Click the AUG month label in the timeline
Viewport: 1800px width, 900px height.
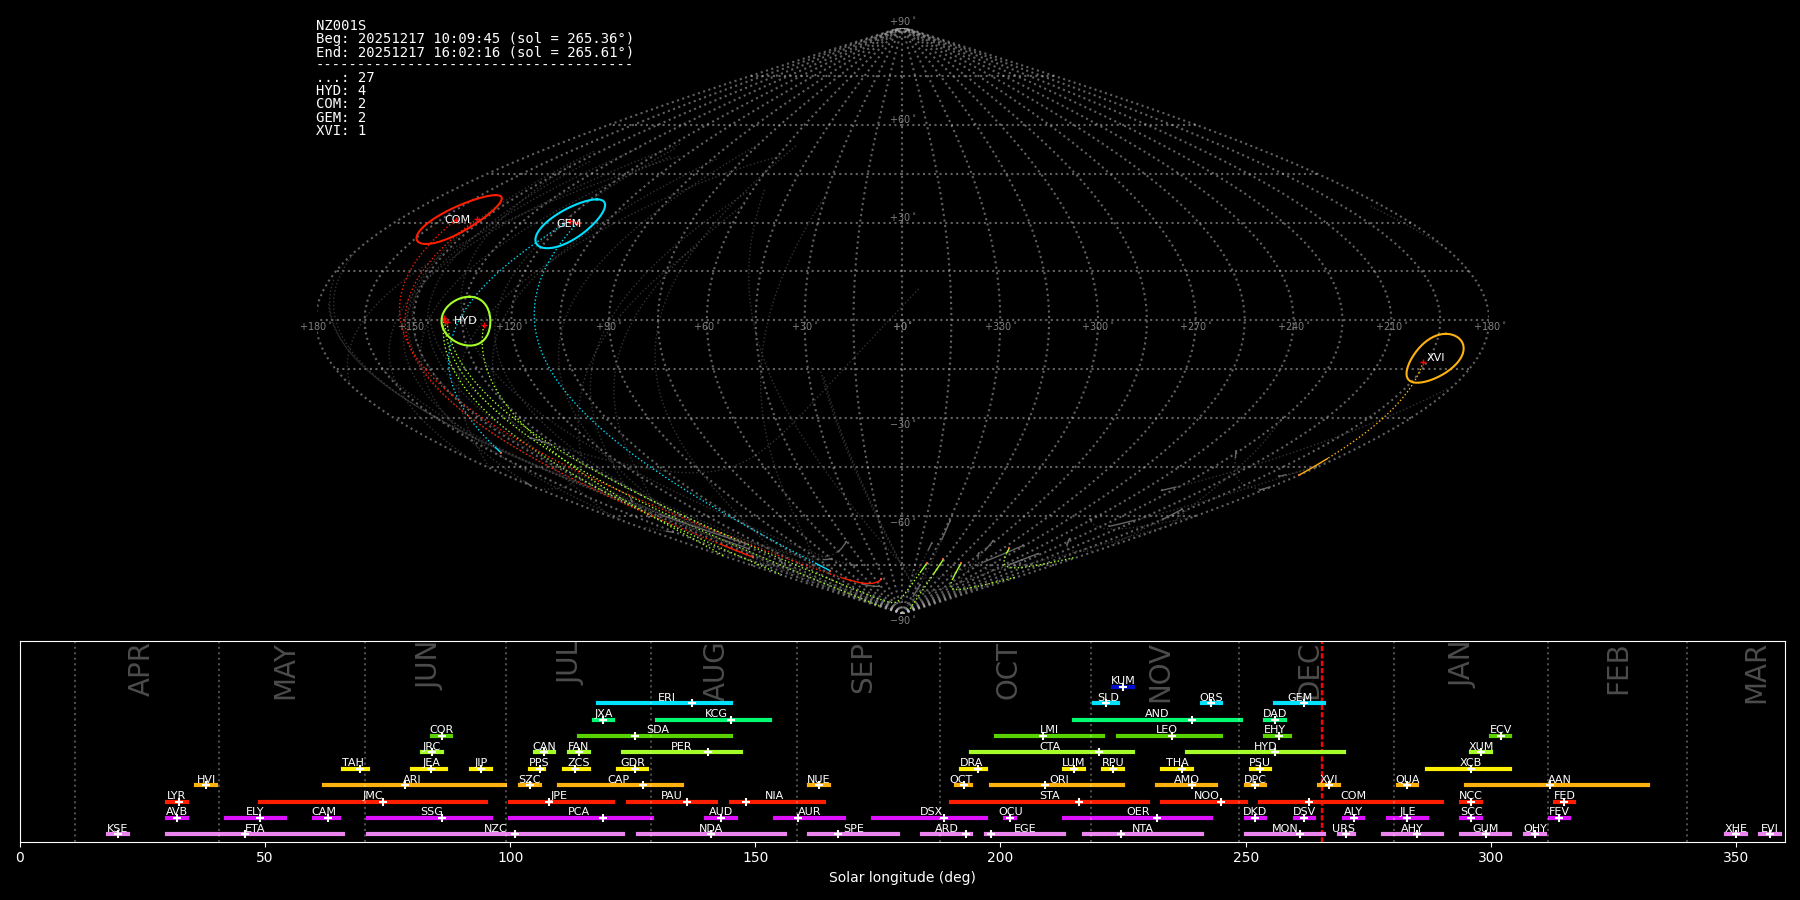pyautogui.click(x=714, y=670)
